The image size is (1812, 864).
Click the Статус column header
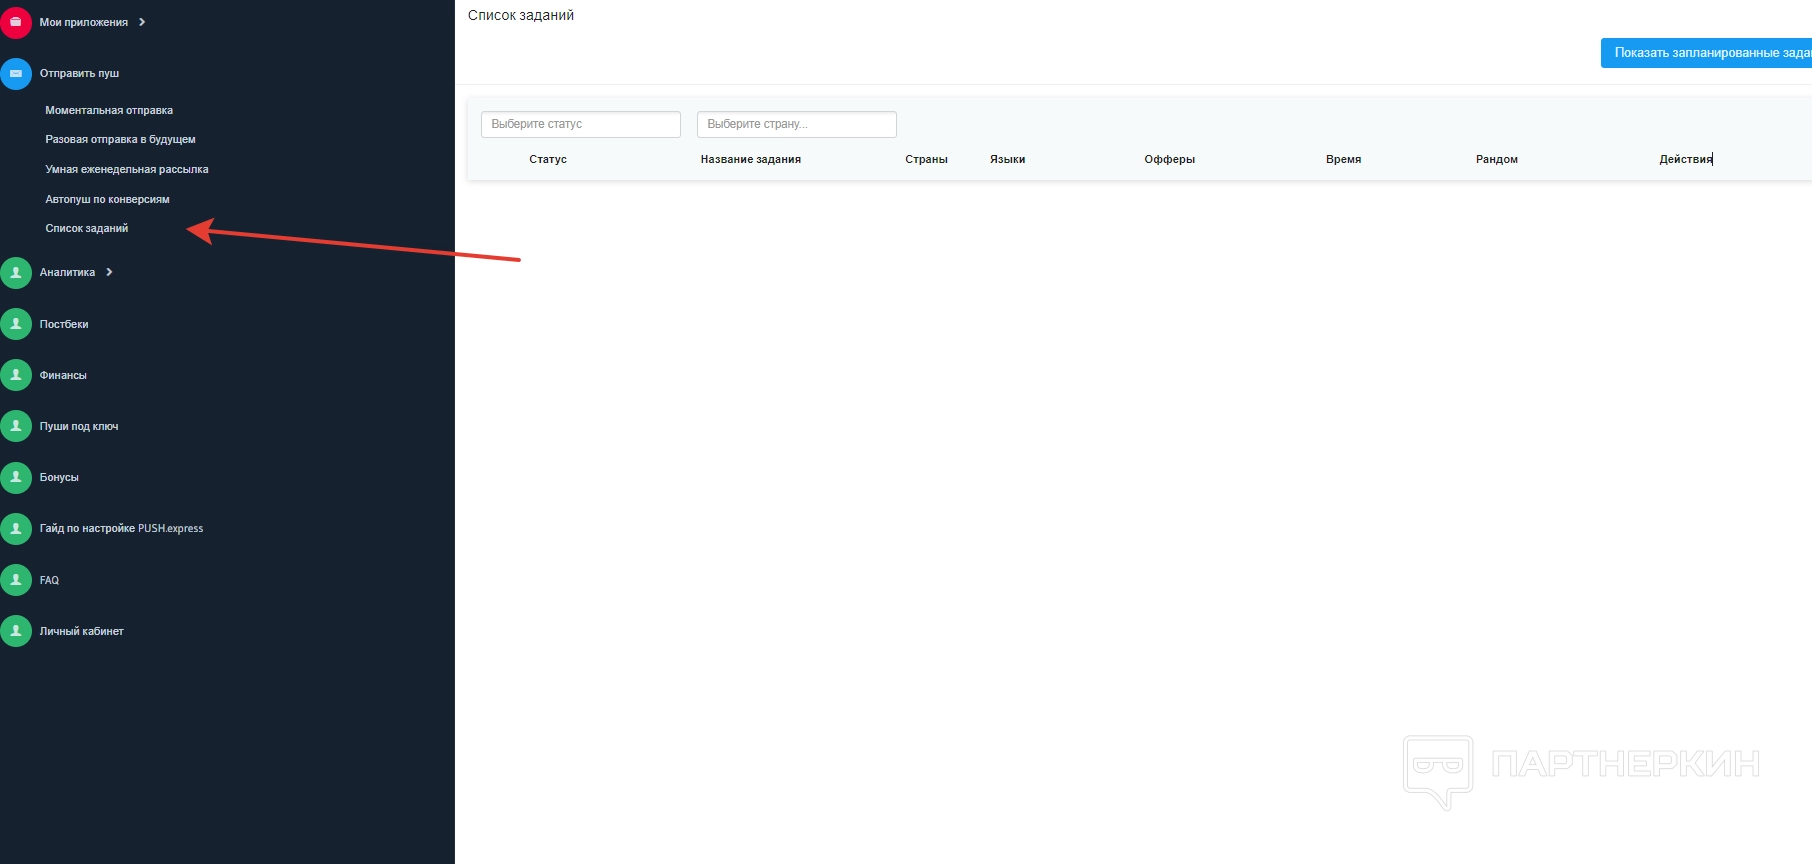pyautogui.click(x=548, y=159)
